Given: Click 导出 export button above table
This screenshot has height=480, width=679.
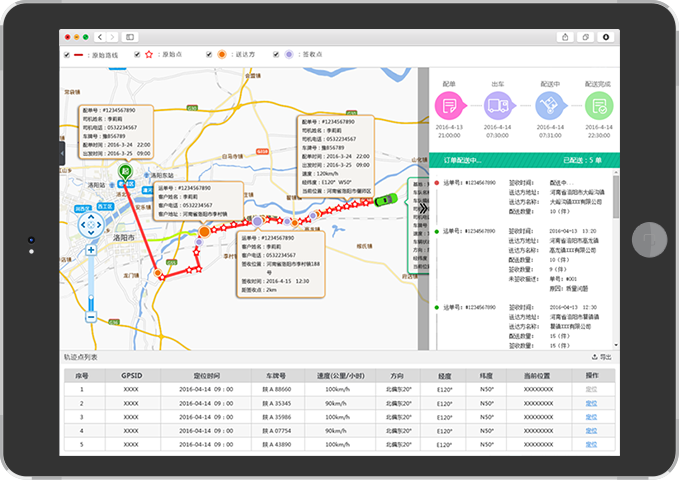Looking at the screenshot, I should tap(602, 357).
